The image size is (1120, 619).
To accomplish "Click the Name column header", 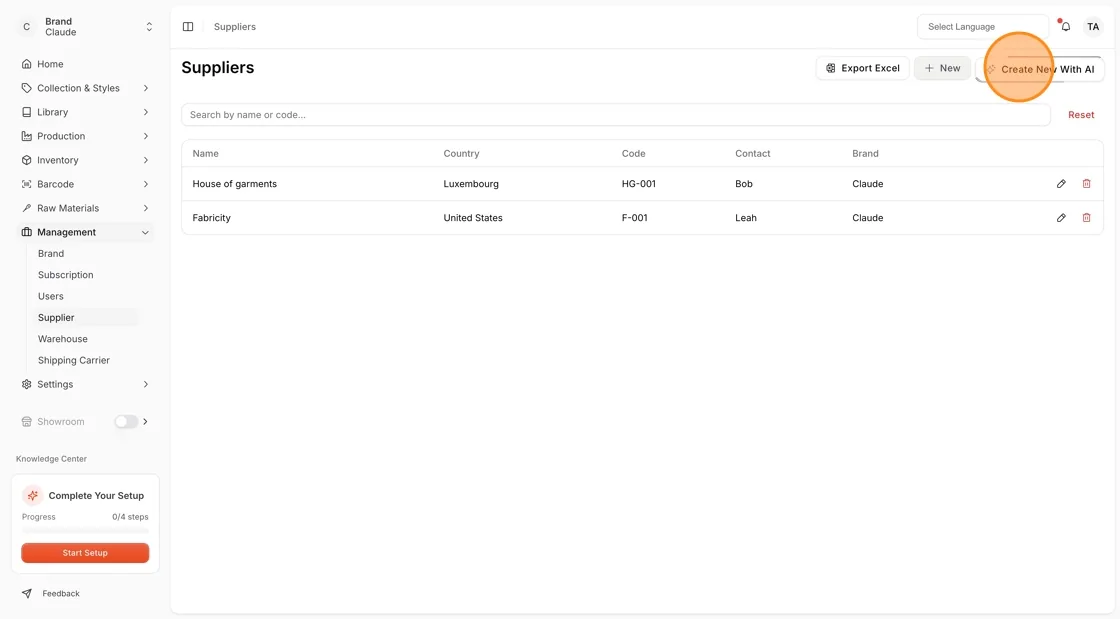I will [205, 154].
